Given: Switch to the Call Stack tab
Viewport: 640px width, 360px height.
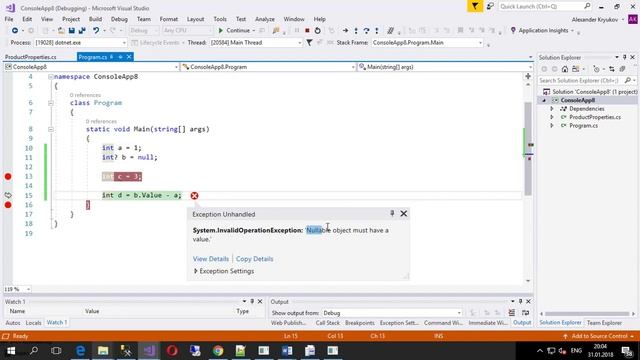Looking at the screenshot, I should [x=327, y=323].
